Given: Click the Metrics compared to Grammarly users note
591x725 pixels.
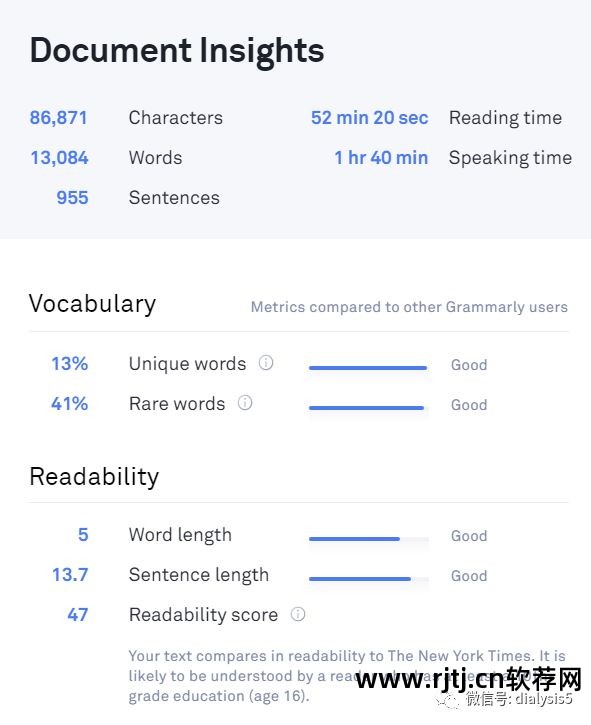Looking at the screenshot, I should tap(409, 307).
